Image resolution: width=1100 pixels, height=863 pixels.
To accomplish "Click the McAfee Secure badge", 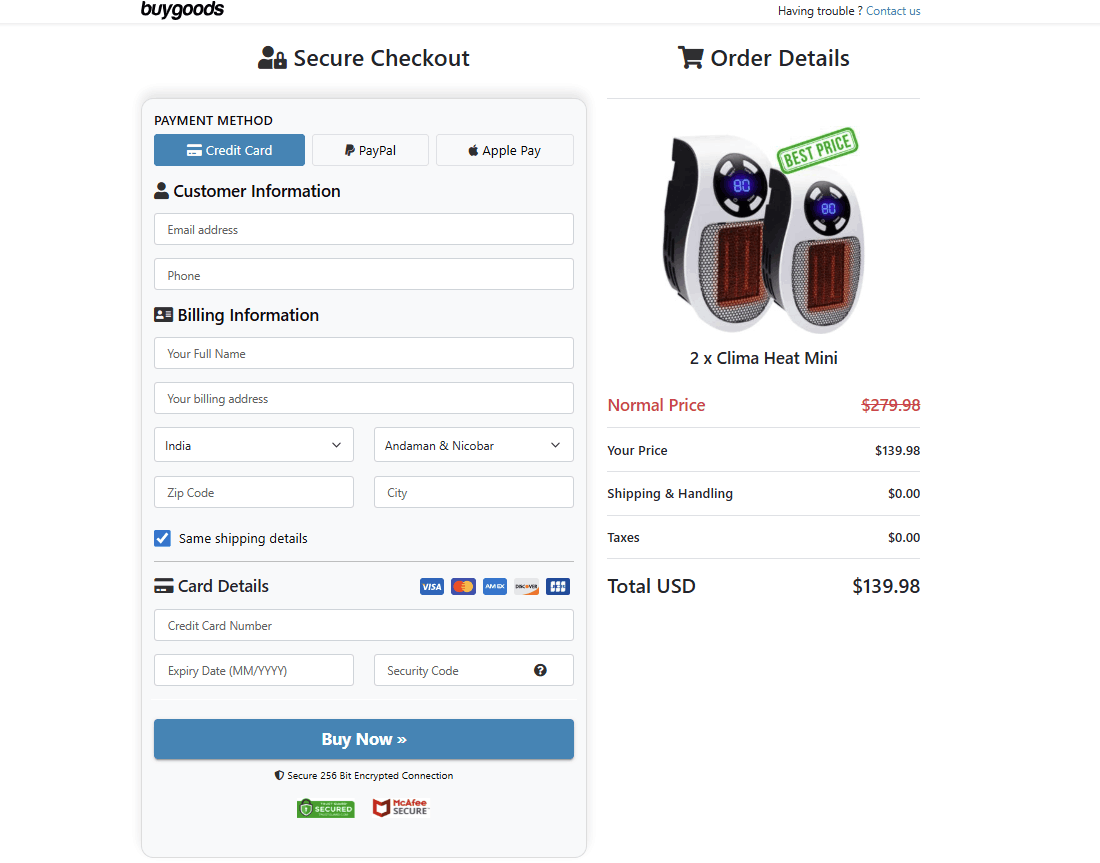I will tap(400, 807).
